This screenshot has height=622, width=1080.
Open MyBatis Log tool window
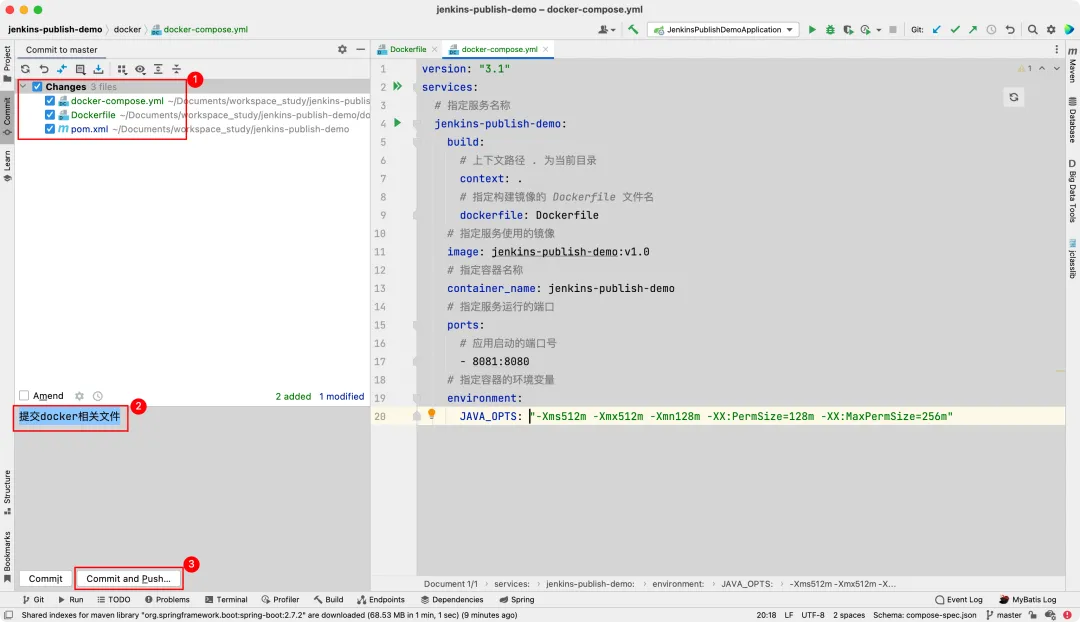click(1028, 600)
